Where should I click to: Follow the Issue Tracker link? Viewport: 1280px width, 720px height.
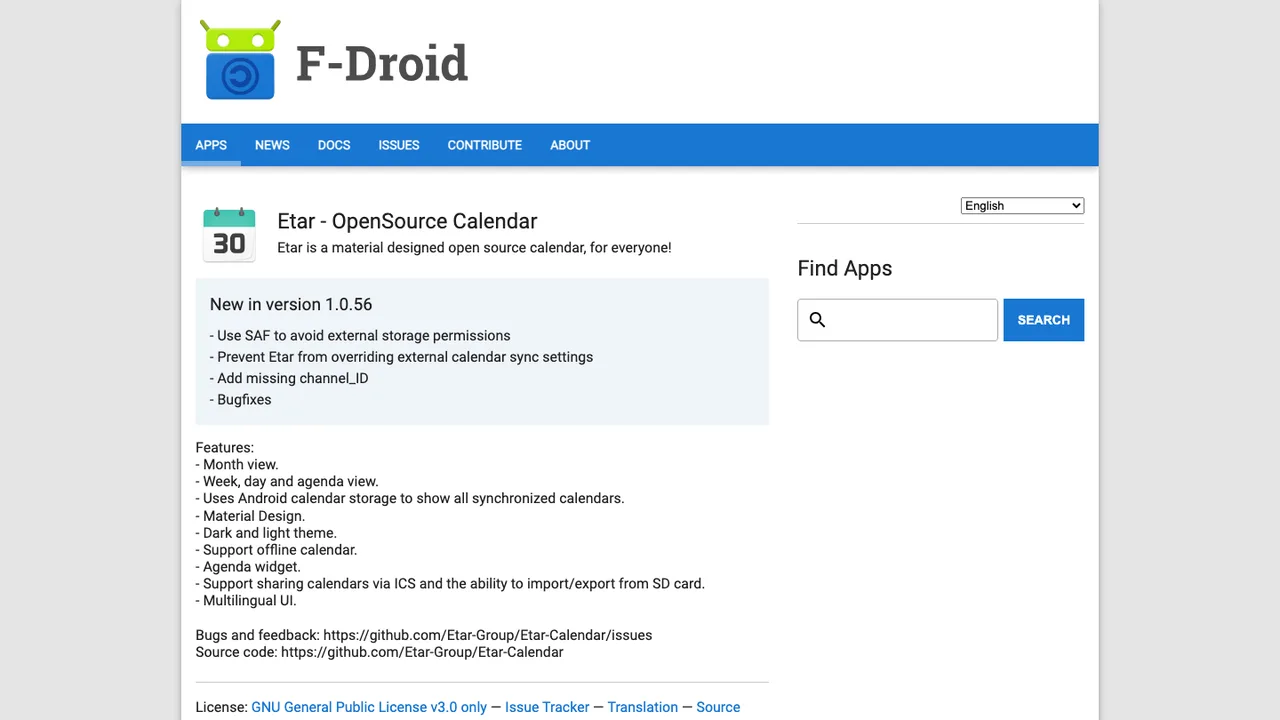pos(547,707)
